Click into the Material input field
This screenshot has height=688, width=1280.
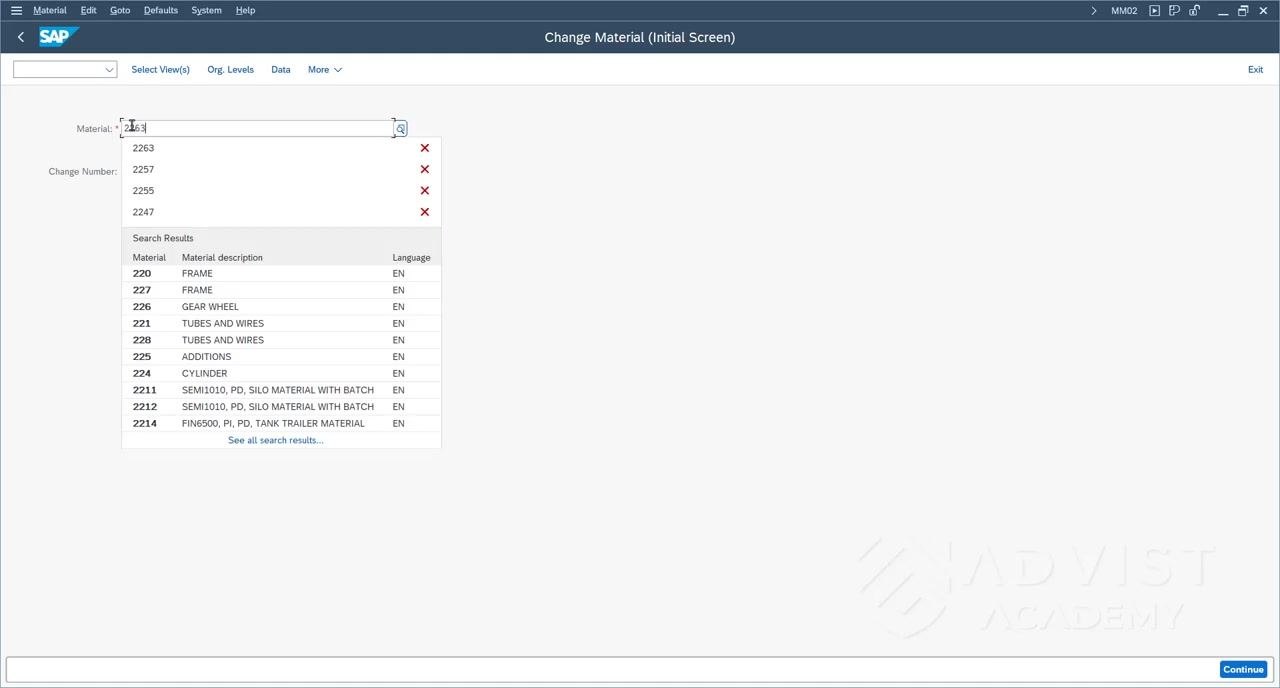[257, 128]
